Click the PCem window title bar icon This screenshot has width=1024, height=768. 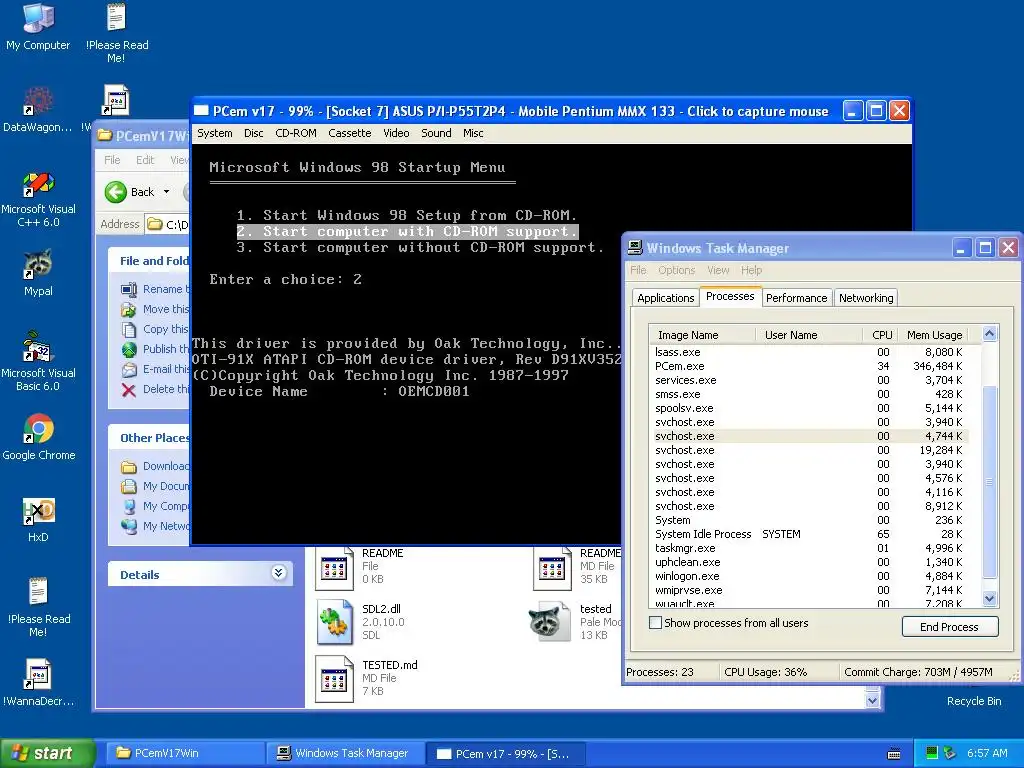point(202,111)
